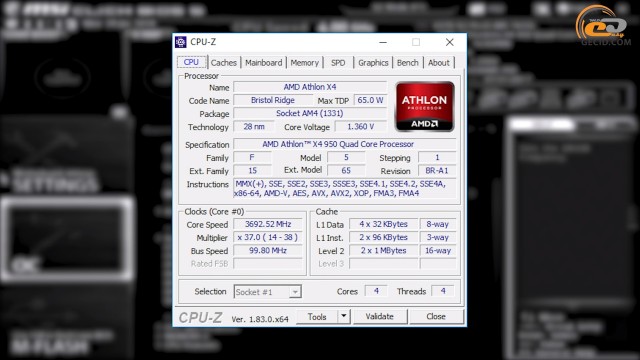640x360 pixels.
Task: Click the Threads value '4'
Action: coord(443,291)
